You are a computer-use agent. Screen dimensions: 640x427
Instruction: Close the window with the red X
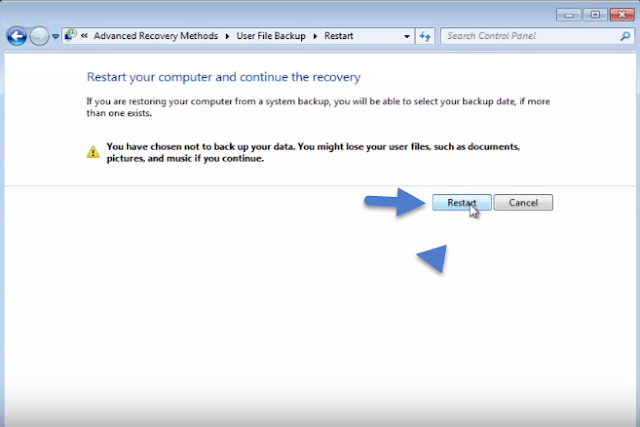point(622,15)
